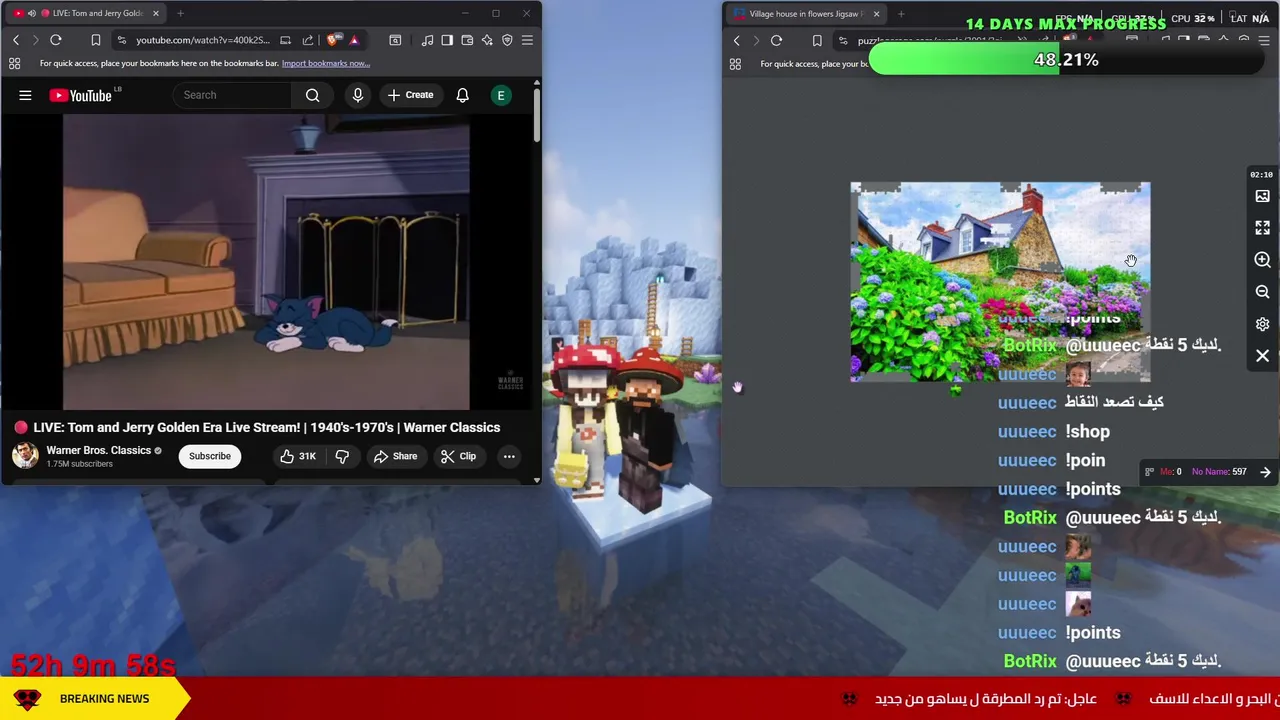Search by voice with the microphone icon
This screenshot has width=1280, height=720.
357,95
